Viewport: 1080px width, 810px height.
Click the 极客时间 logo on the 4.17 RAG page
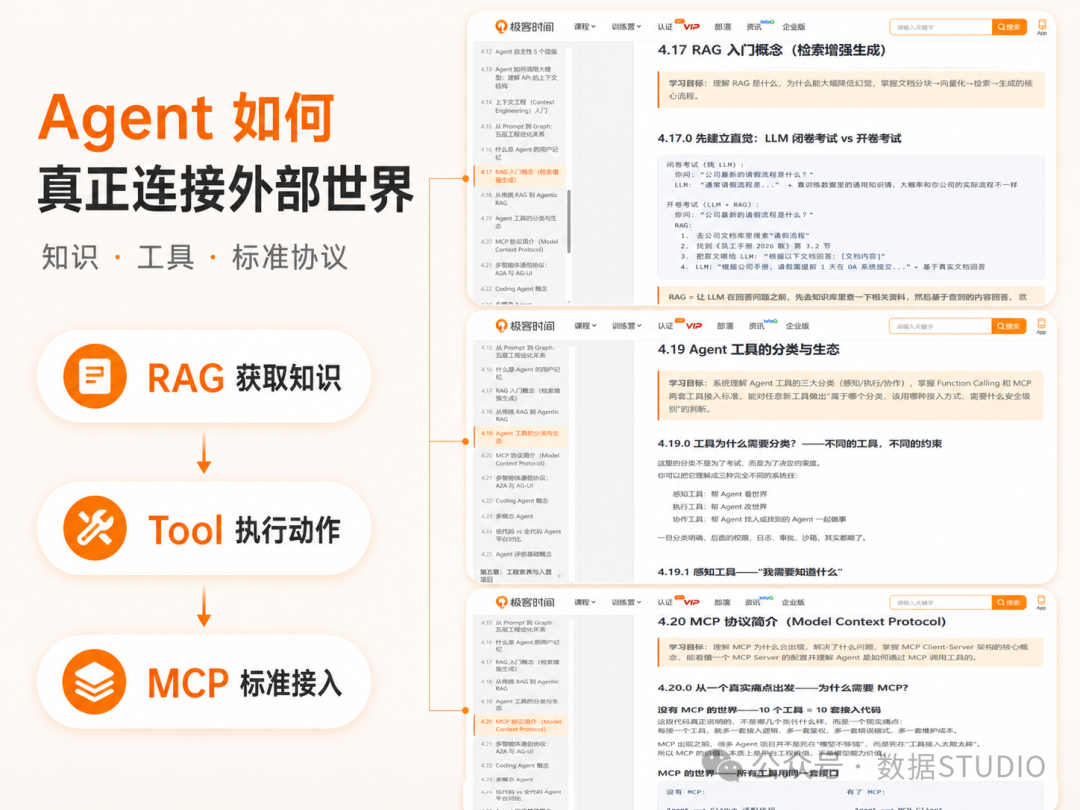click(524, 27)
